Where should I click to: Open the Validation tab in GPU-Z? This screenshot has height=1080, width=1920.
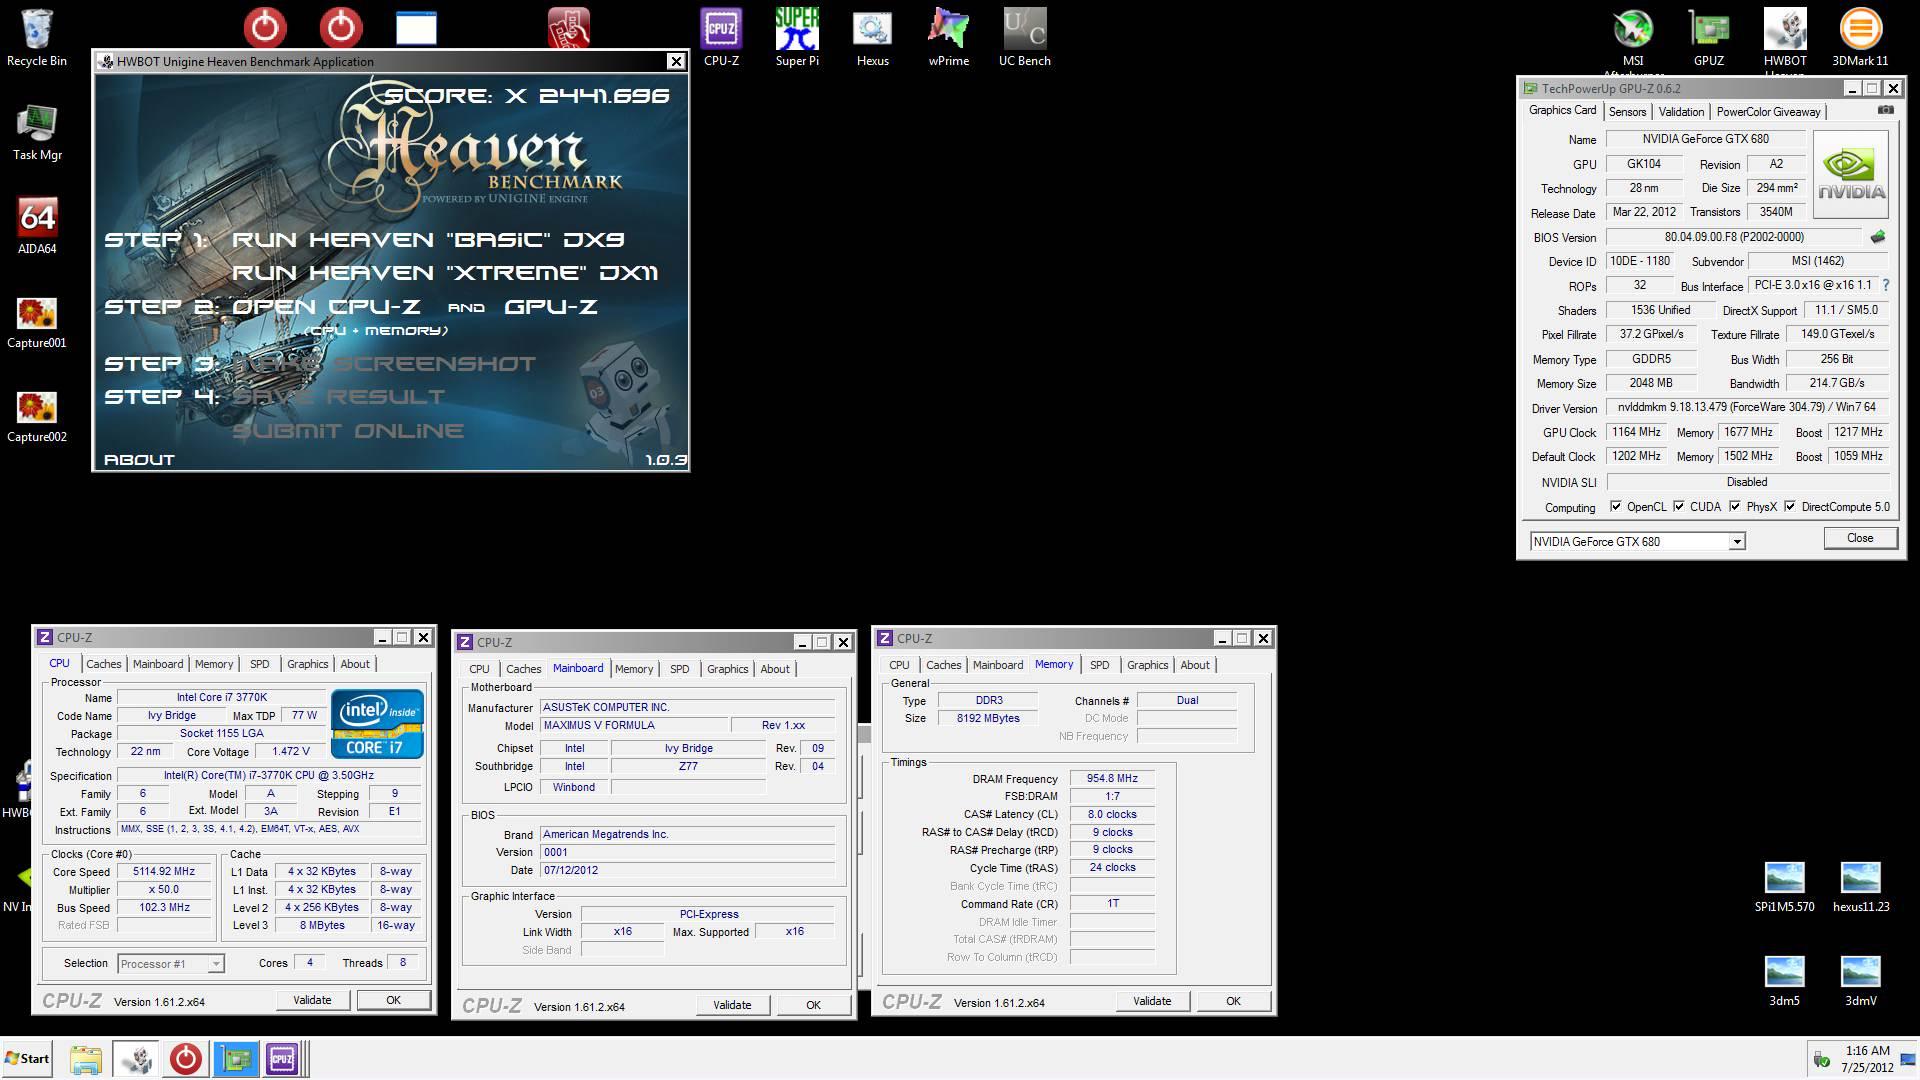[x=1681, y=112]
